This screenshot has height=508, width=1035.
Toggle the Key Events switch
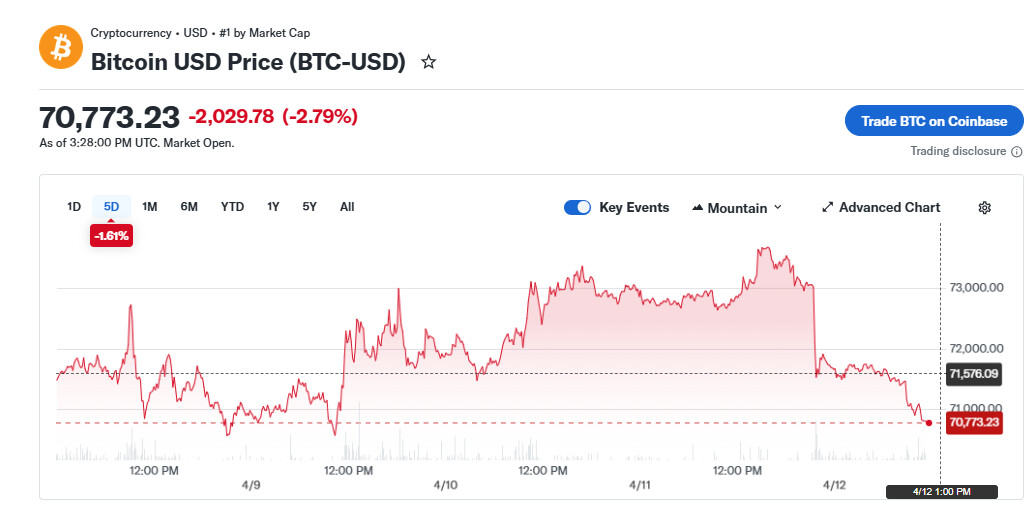[577, 208]
